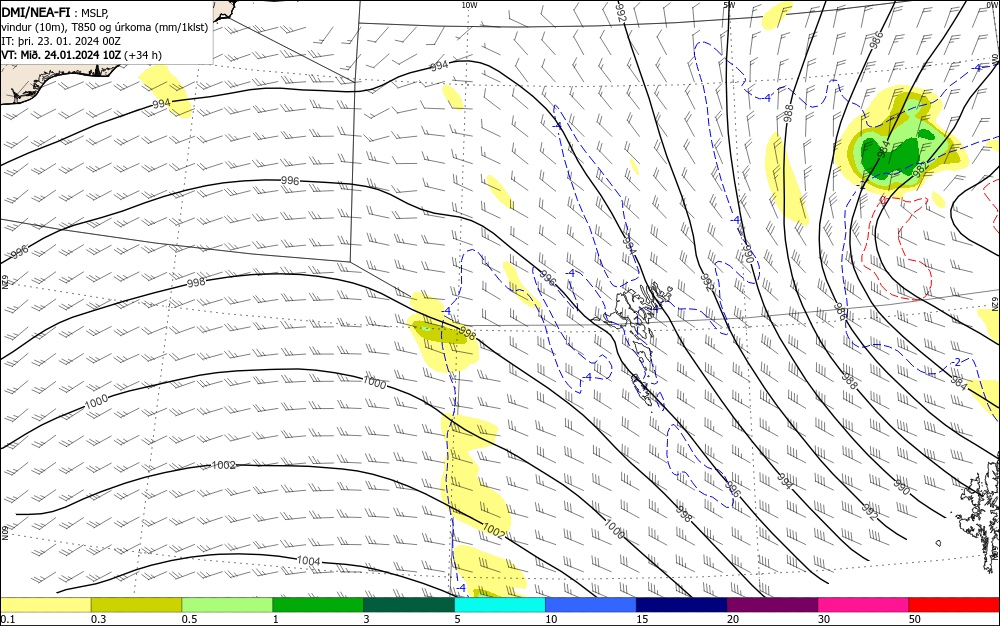Click the pink 30–50 legend swatch
Screen dimensions: 1000x626
tap(864, 605)
